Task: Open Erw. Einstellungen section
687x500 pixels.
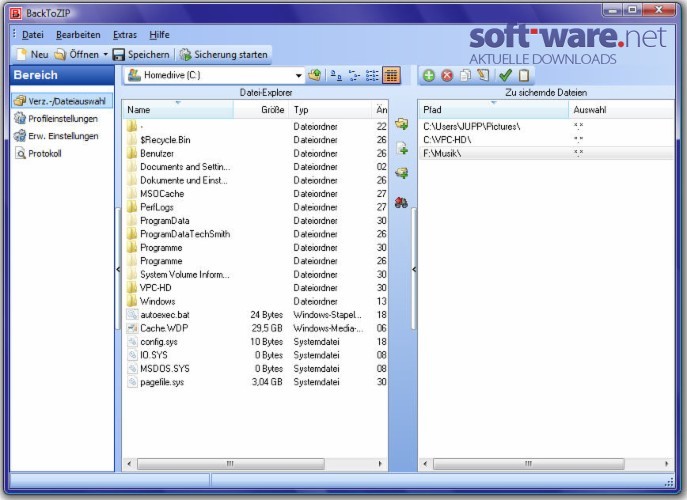Action: (x=56, y=136)
